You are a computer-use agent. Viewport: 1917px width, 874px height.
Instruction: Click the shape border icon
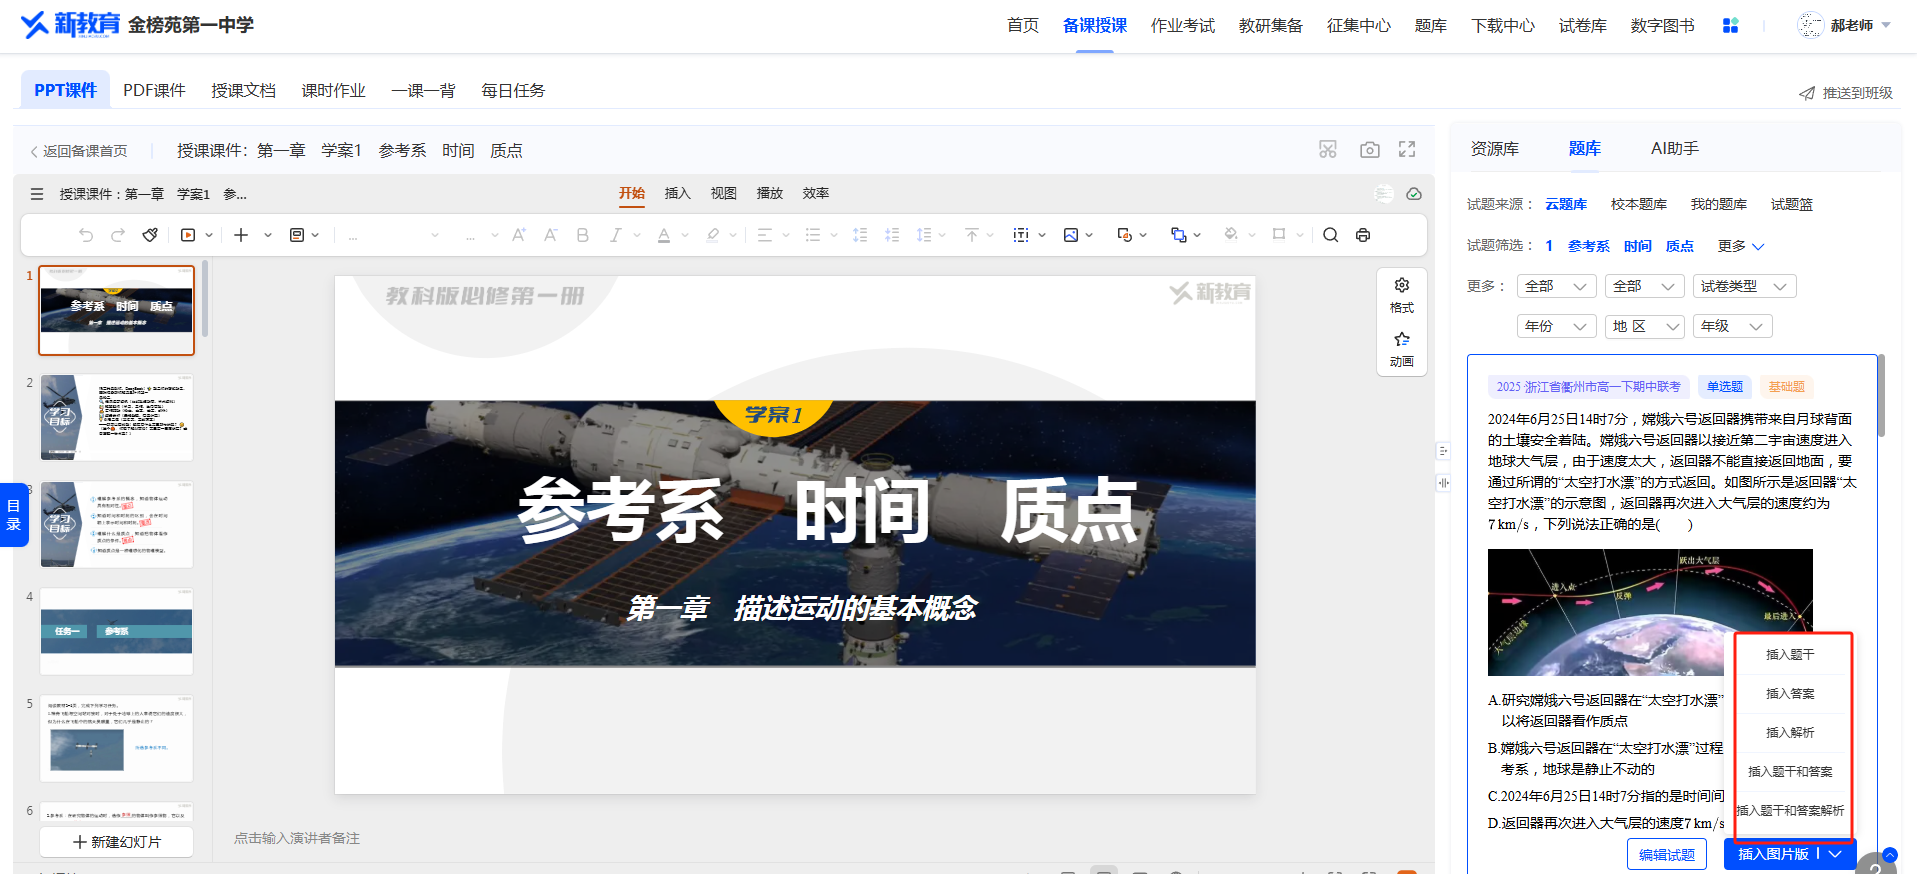(x=1279, y=234)
